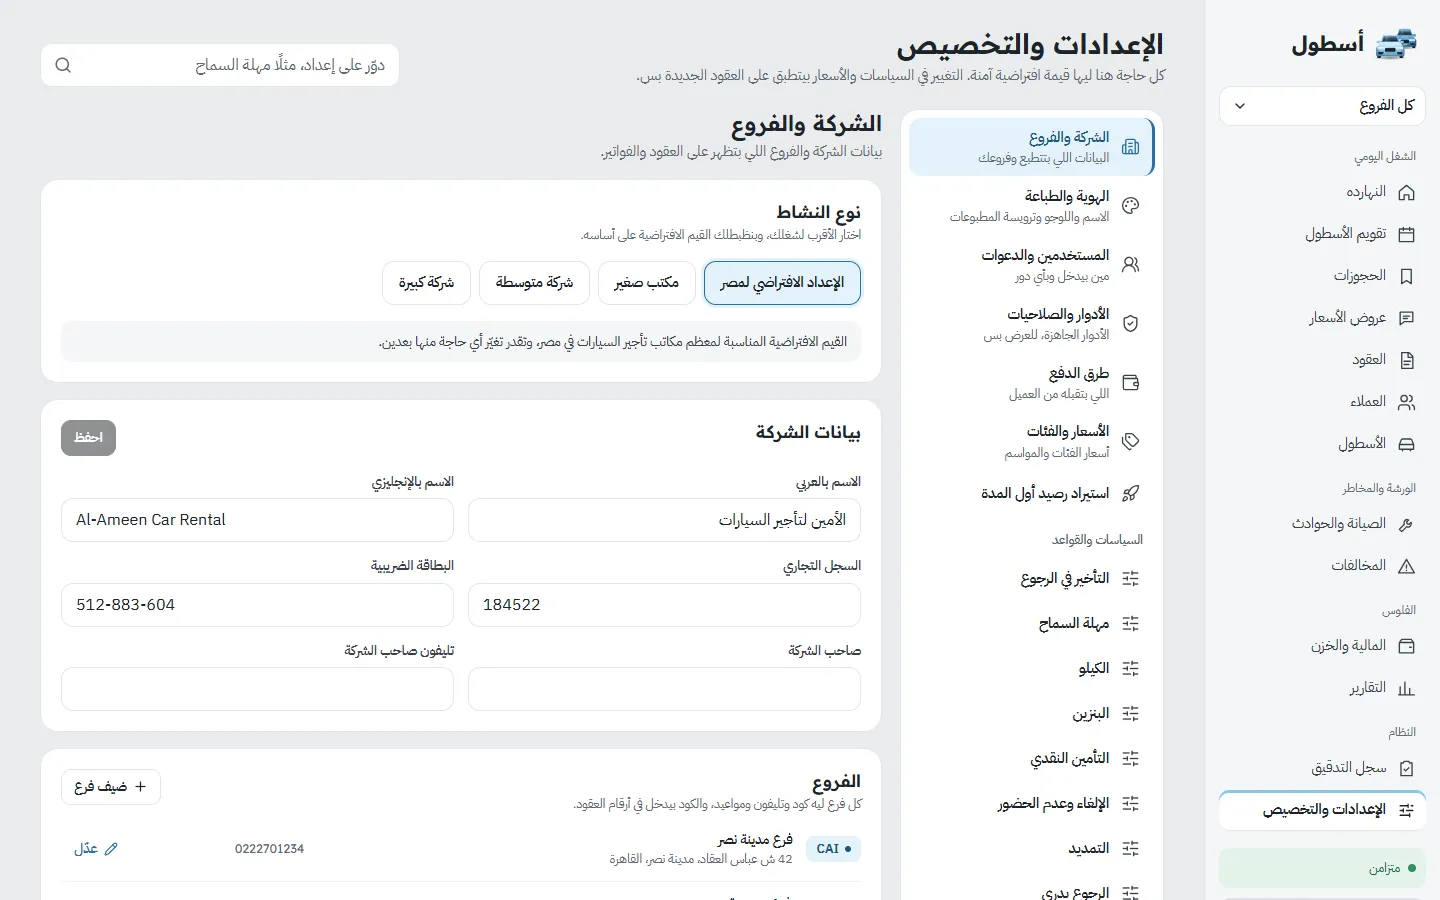Click the الصيانة والحوادث wrench icon
This screenshot has height=900, width=1440.
click(1406, 524)
